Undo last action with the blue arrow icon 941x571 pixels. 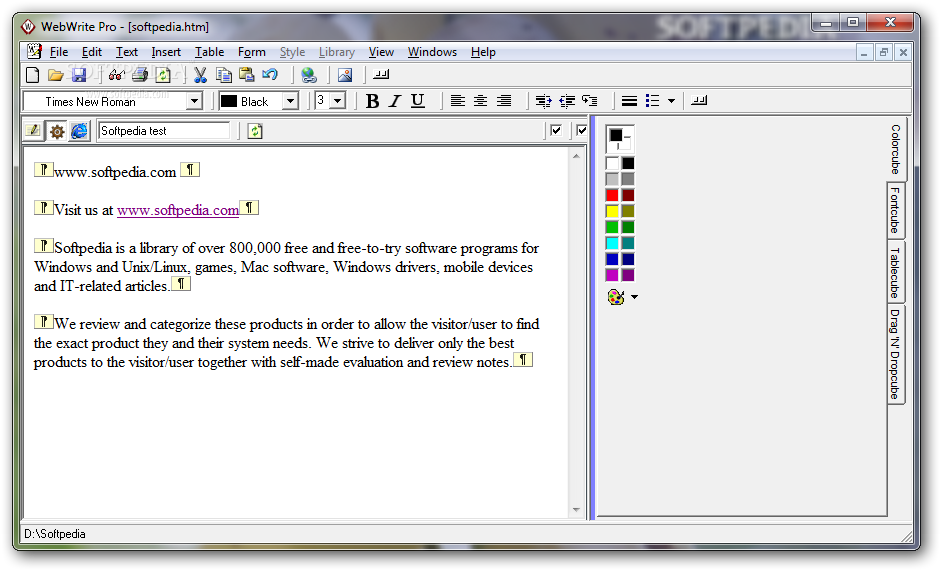(270, 75)
